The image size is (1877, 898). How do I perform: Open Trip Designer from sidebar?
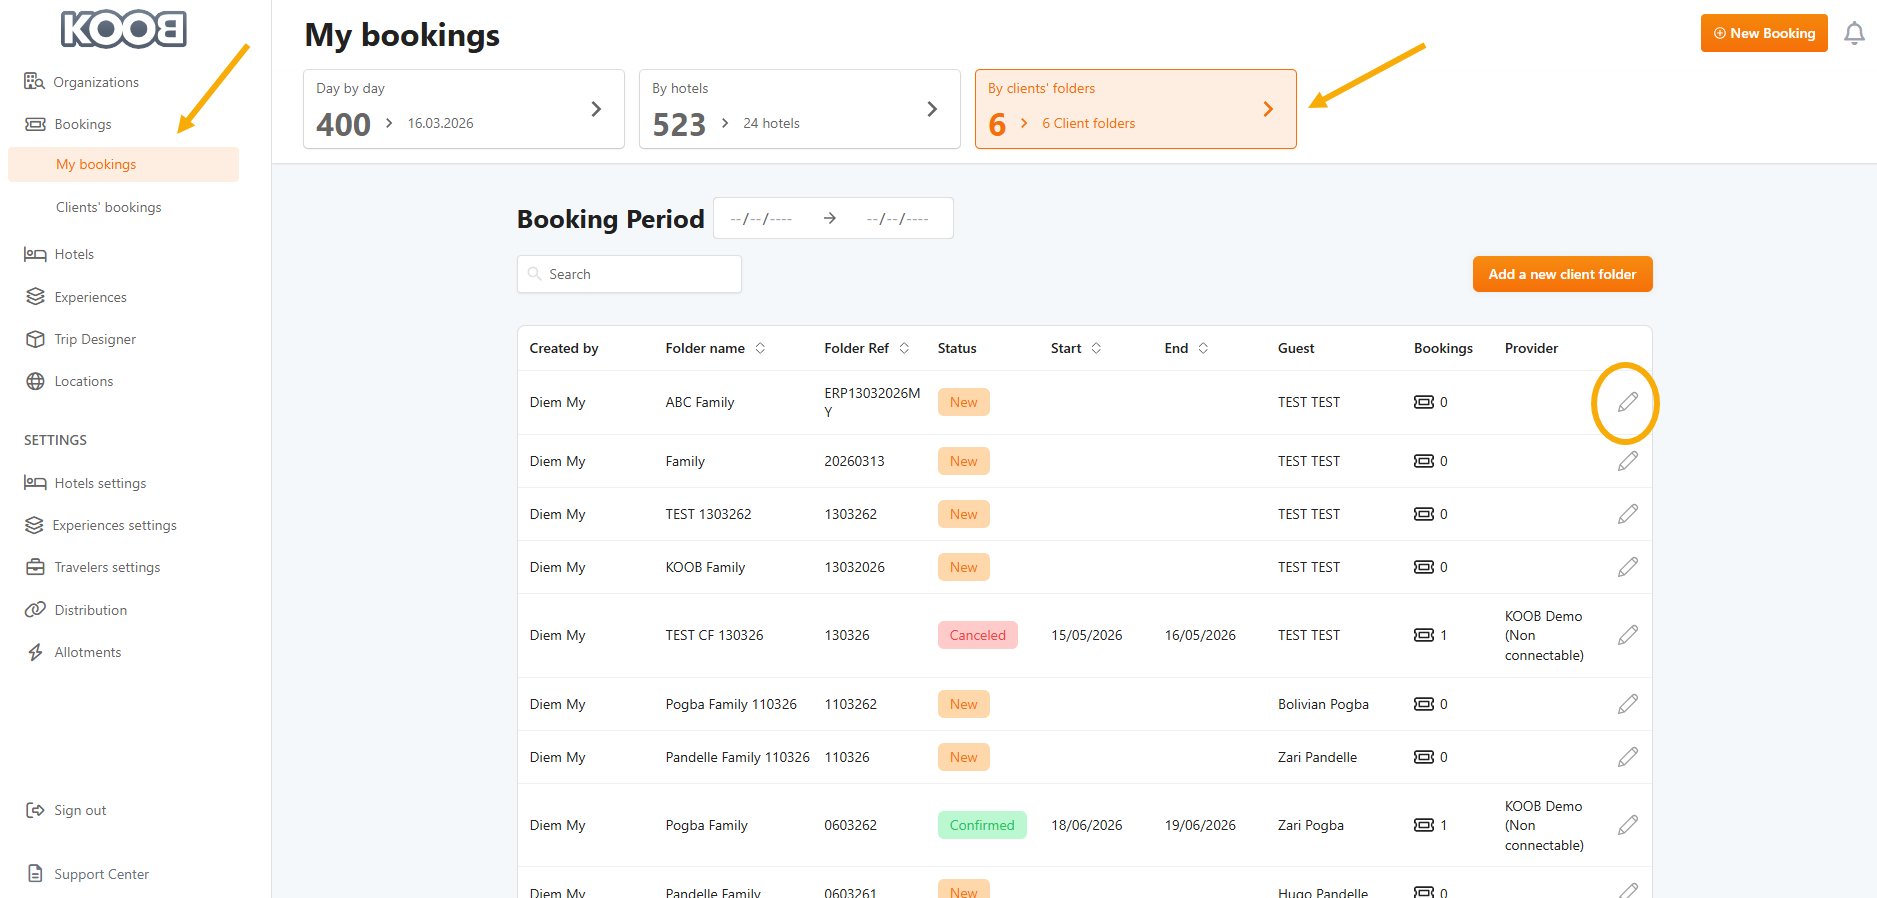[95, 339]
